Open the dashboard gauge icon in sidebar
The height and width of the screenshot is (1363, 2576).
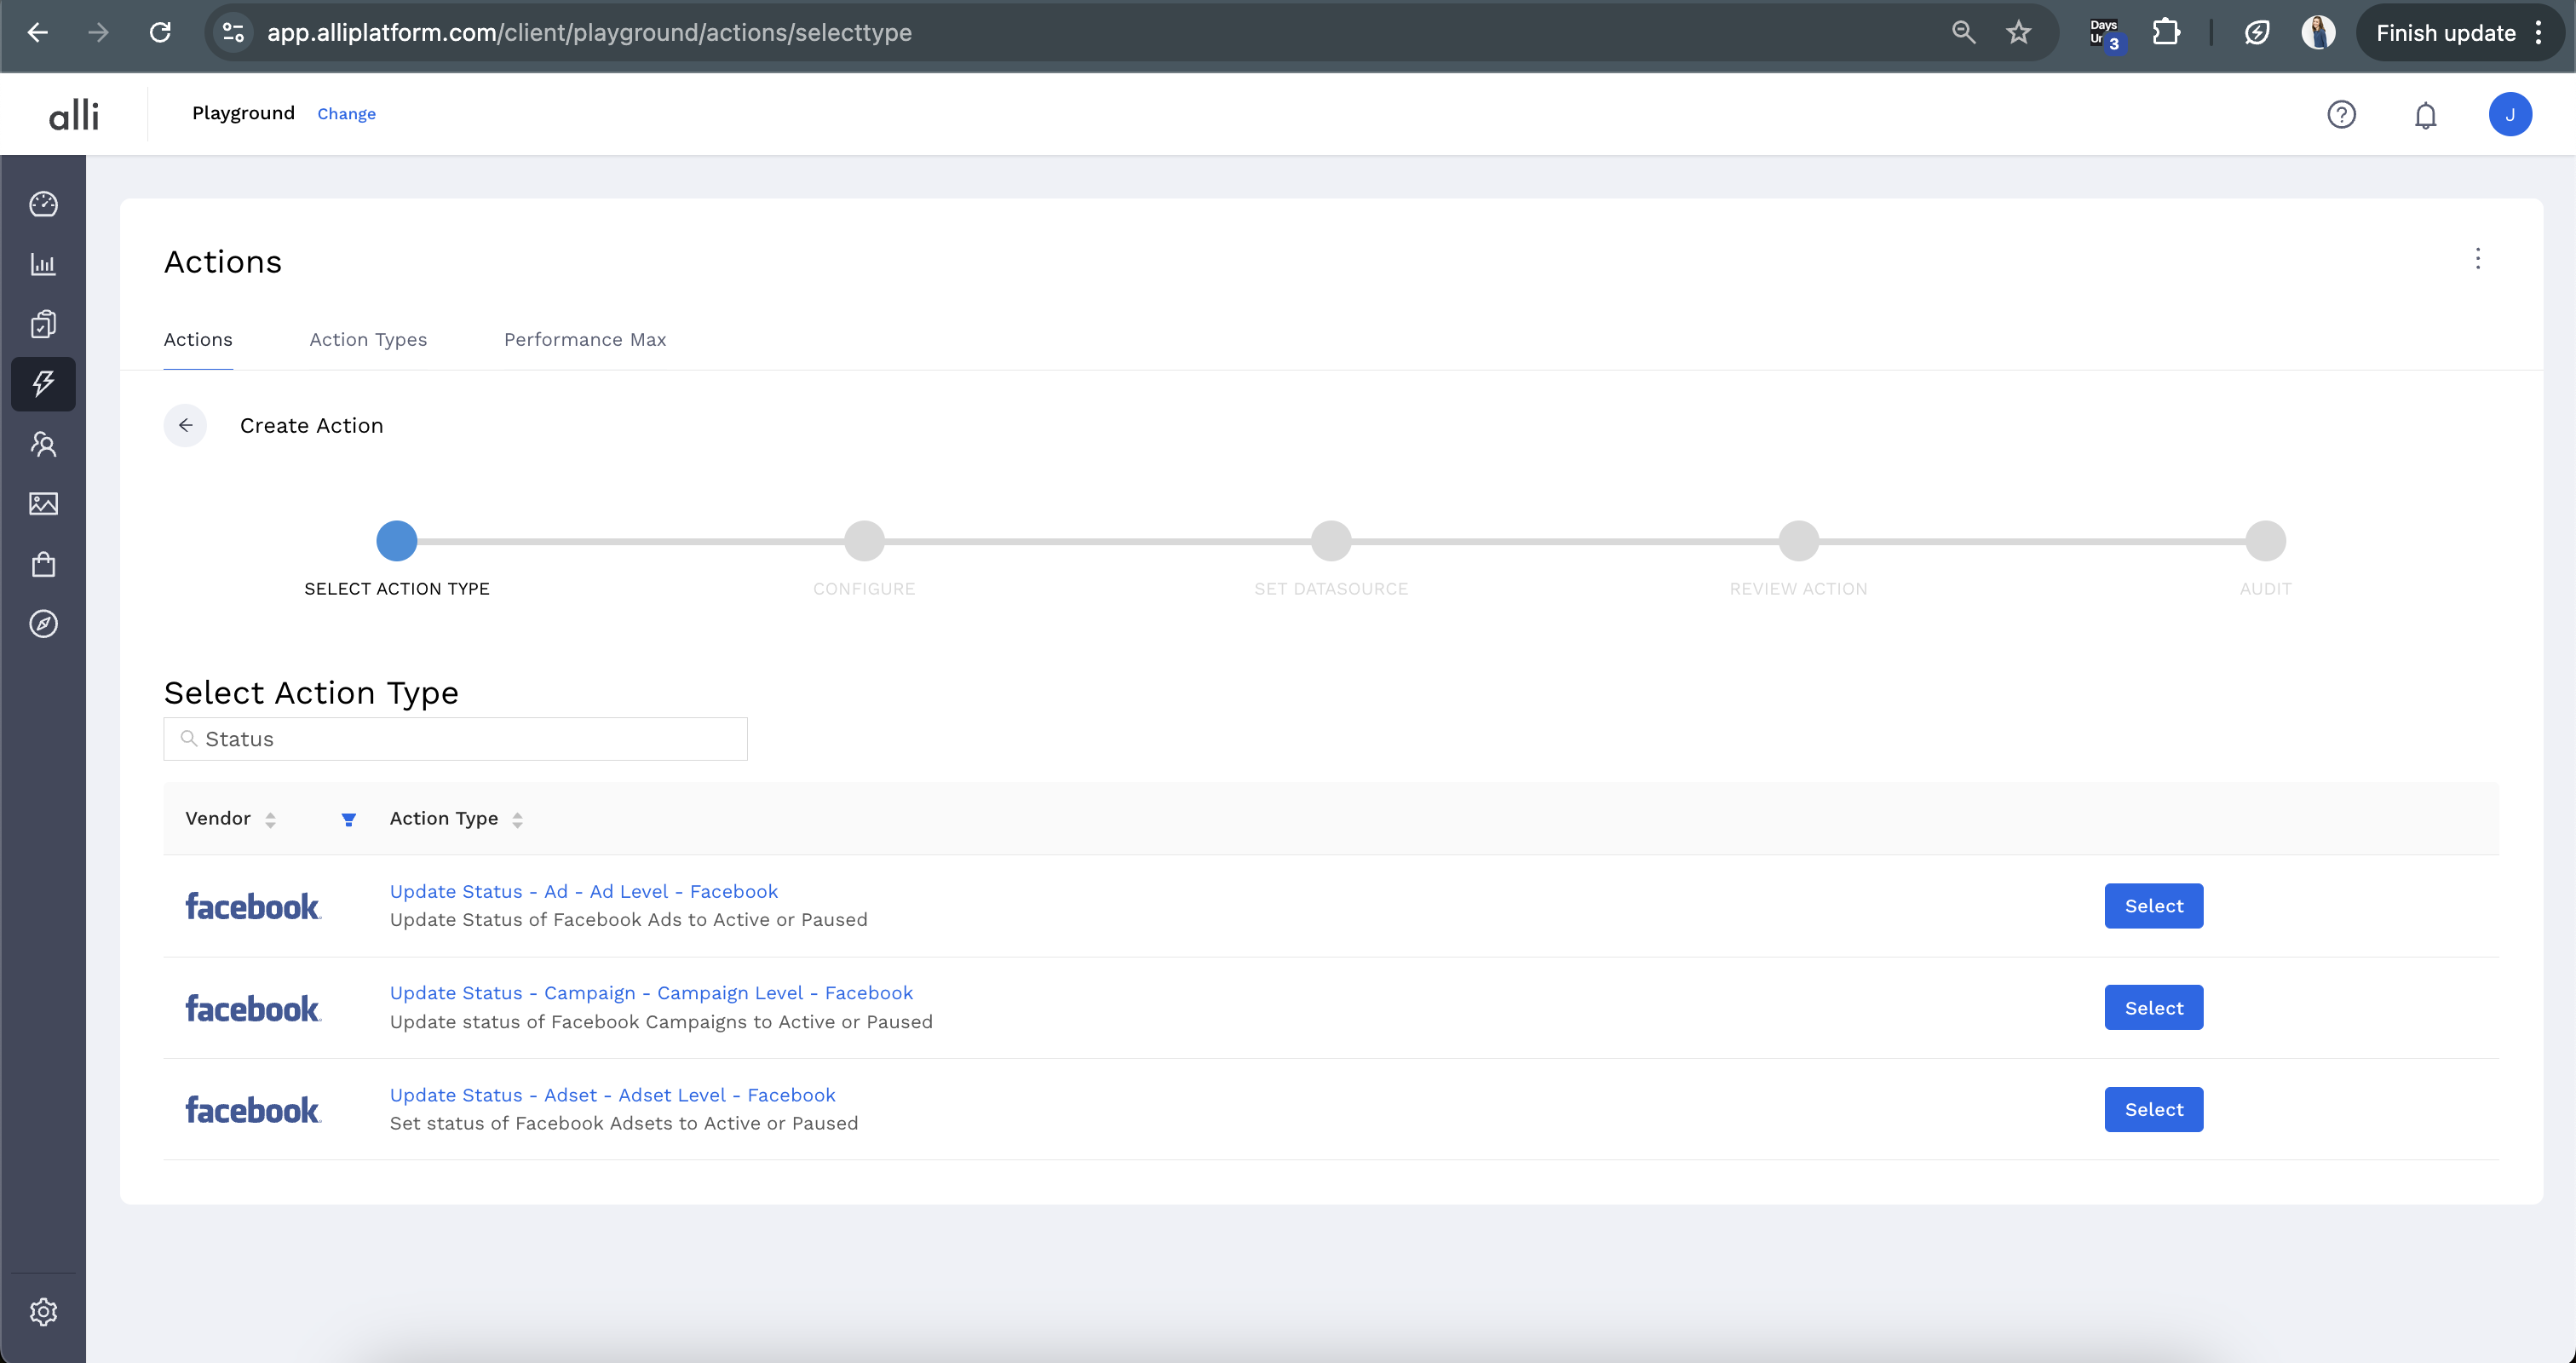[x=43, y=204]
